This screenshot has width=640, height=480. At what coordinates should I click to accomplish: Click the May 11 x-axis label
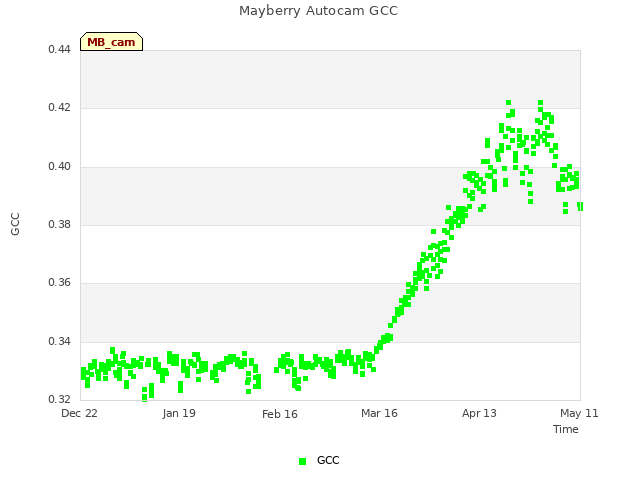[579, 413]
